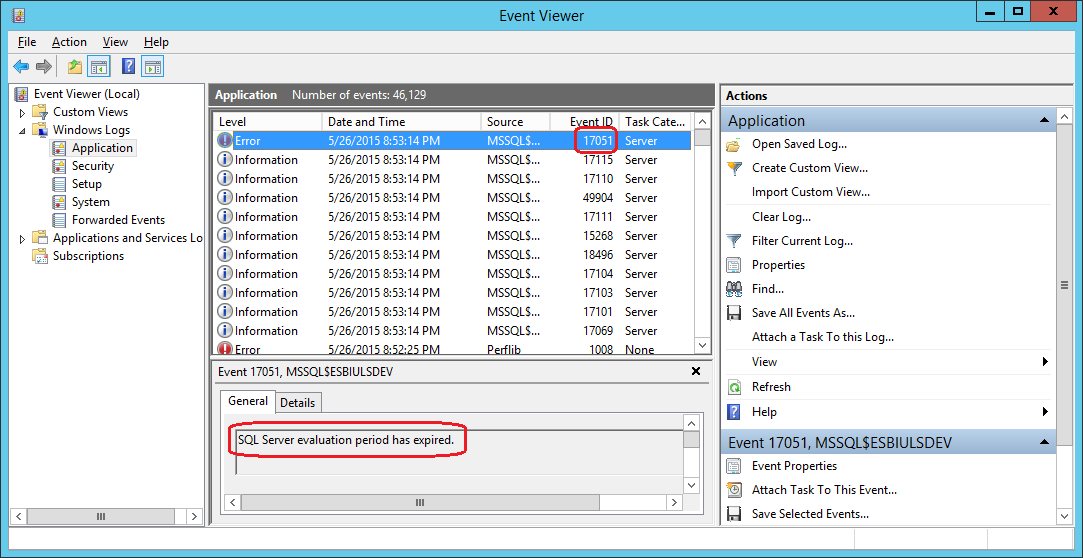Expand Applications and Services Logs node
This screenshot has width=1083, height=558.
tap(23, 238)
